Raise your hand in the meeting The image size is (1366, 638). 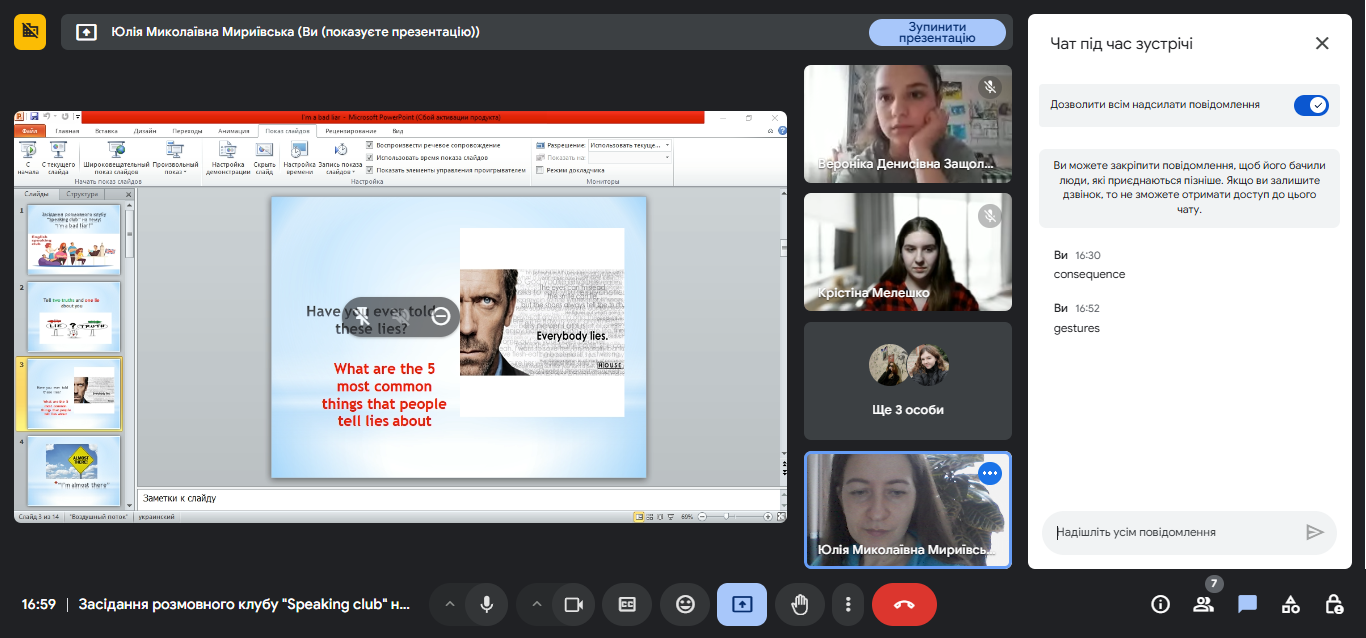[x=799, y=604]
